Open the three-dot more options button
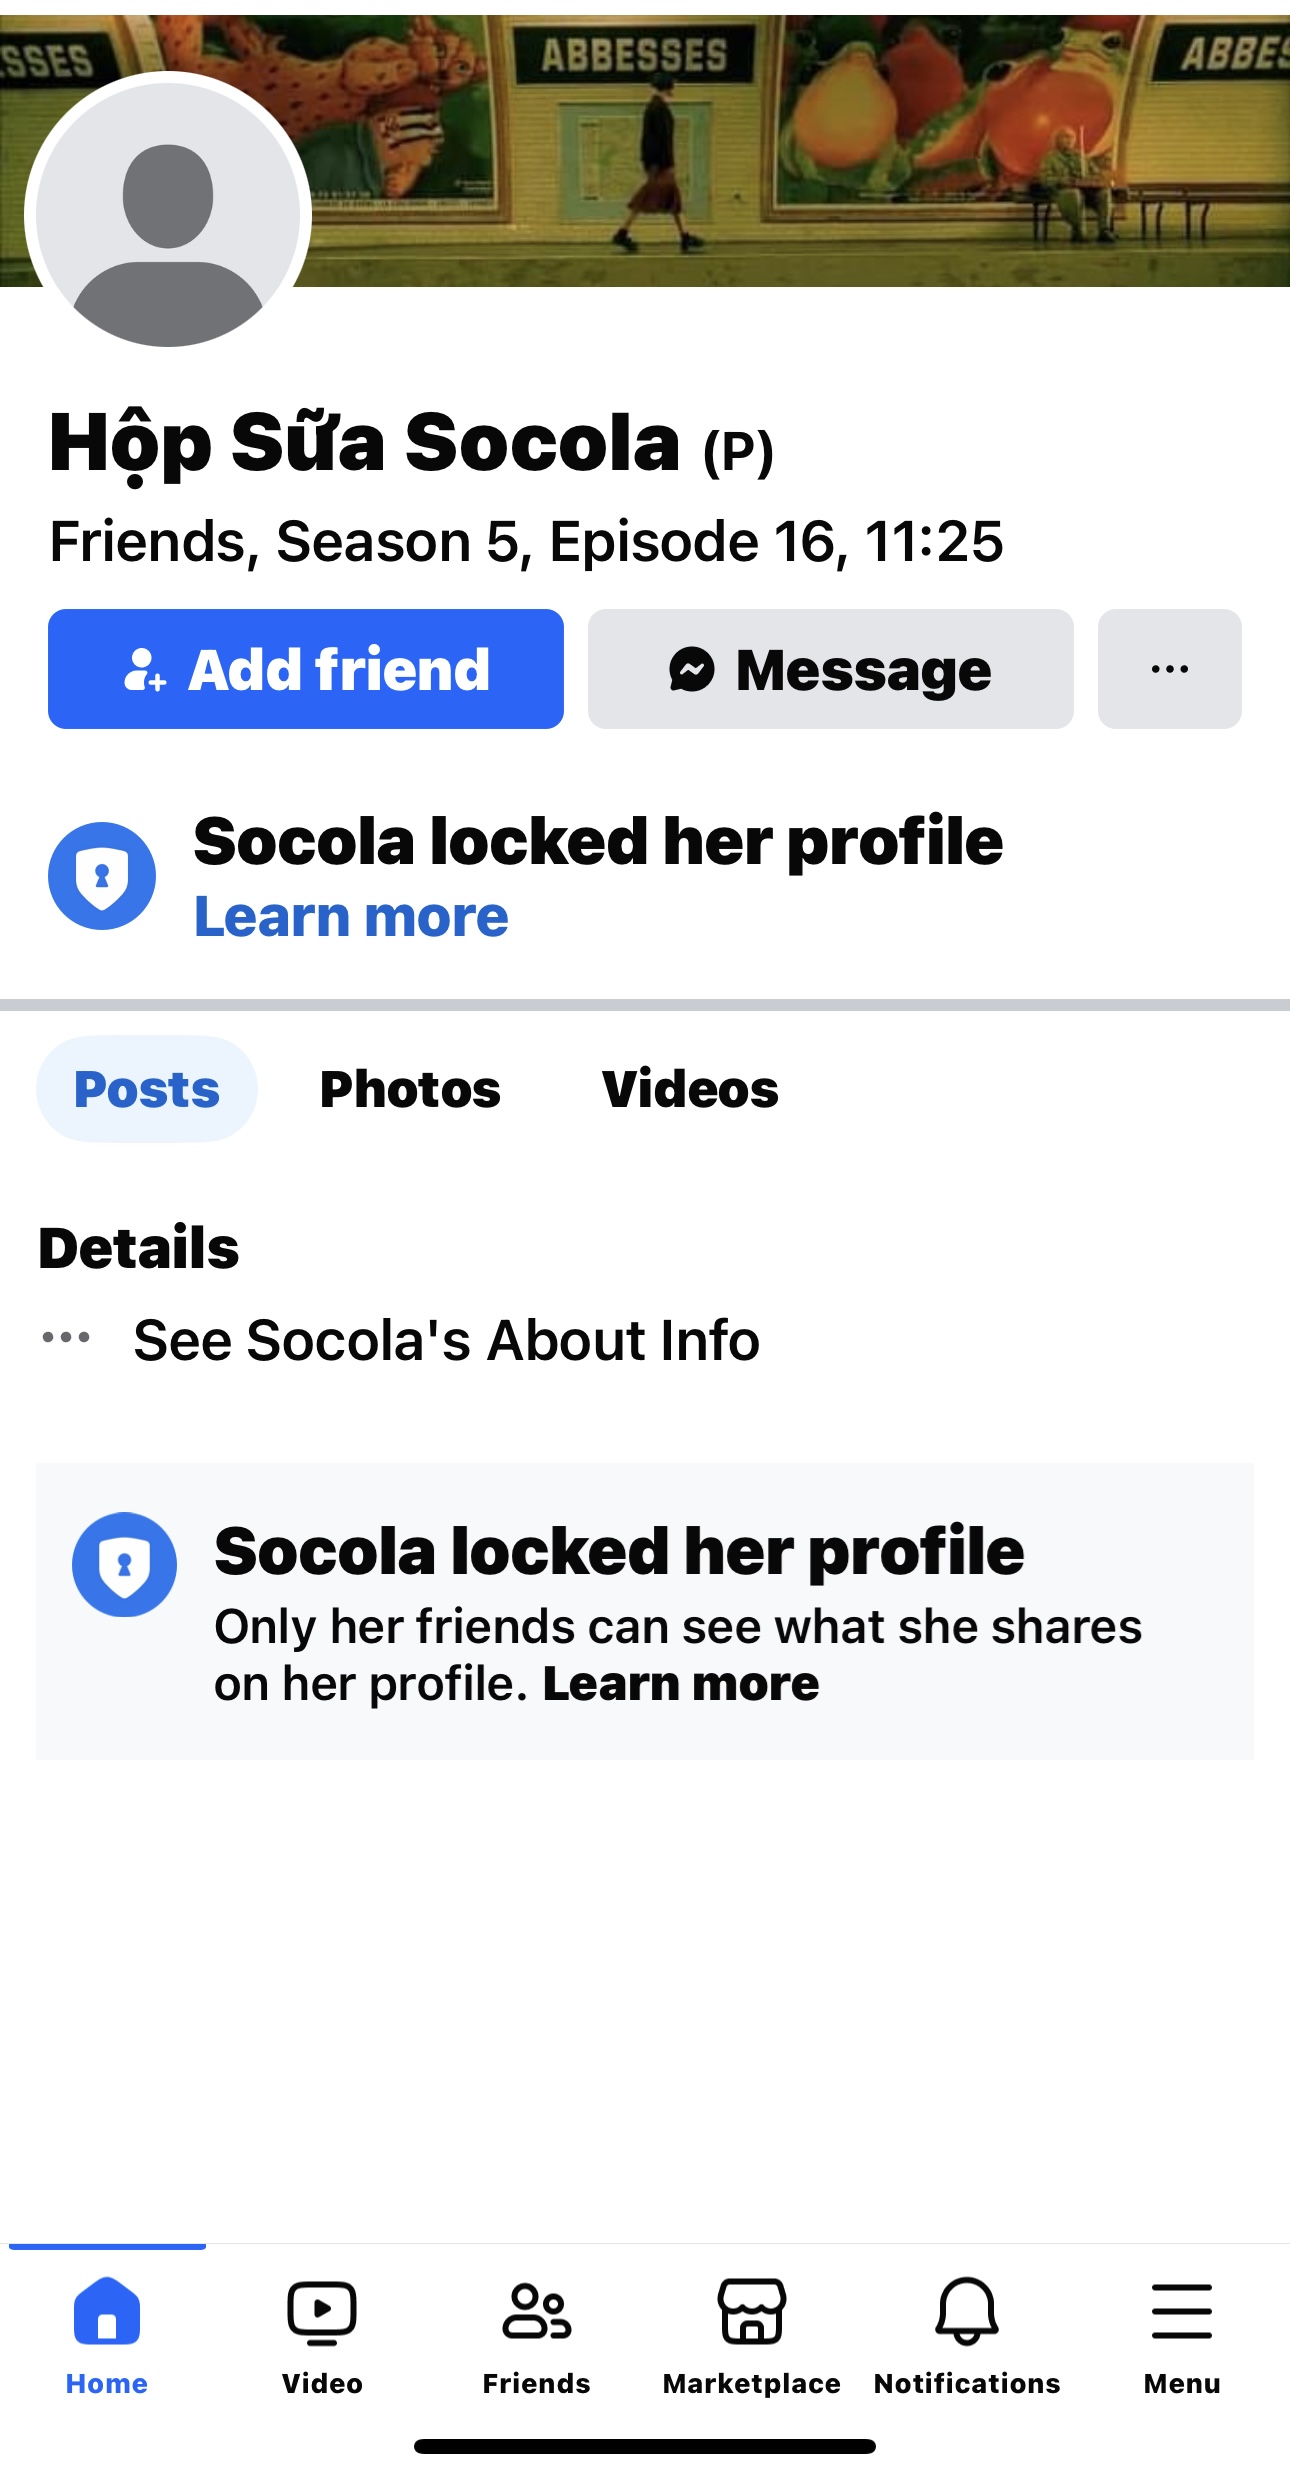This screenshot has height=2478, width=1290. pyautogui.click(x=1169, y=669)
